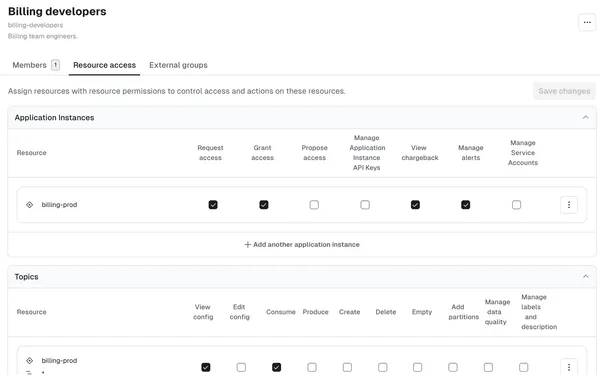Click the Request access column header
The width and height of the screenshot is (600, 375).
coord(210,153)
